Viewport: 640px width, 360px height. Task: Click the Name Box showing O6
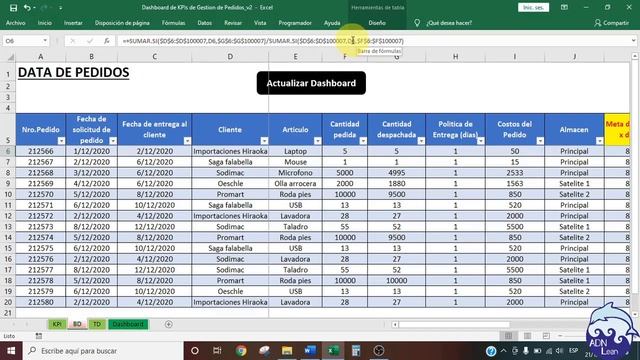point(22,41)
